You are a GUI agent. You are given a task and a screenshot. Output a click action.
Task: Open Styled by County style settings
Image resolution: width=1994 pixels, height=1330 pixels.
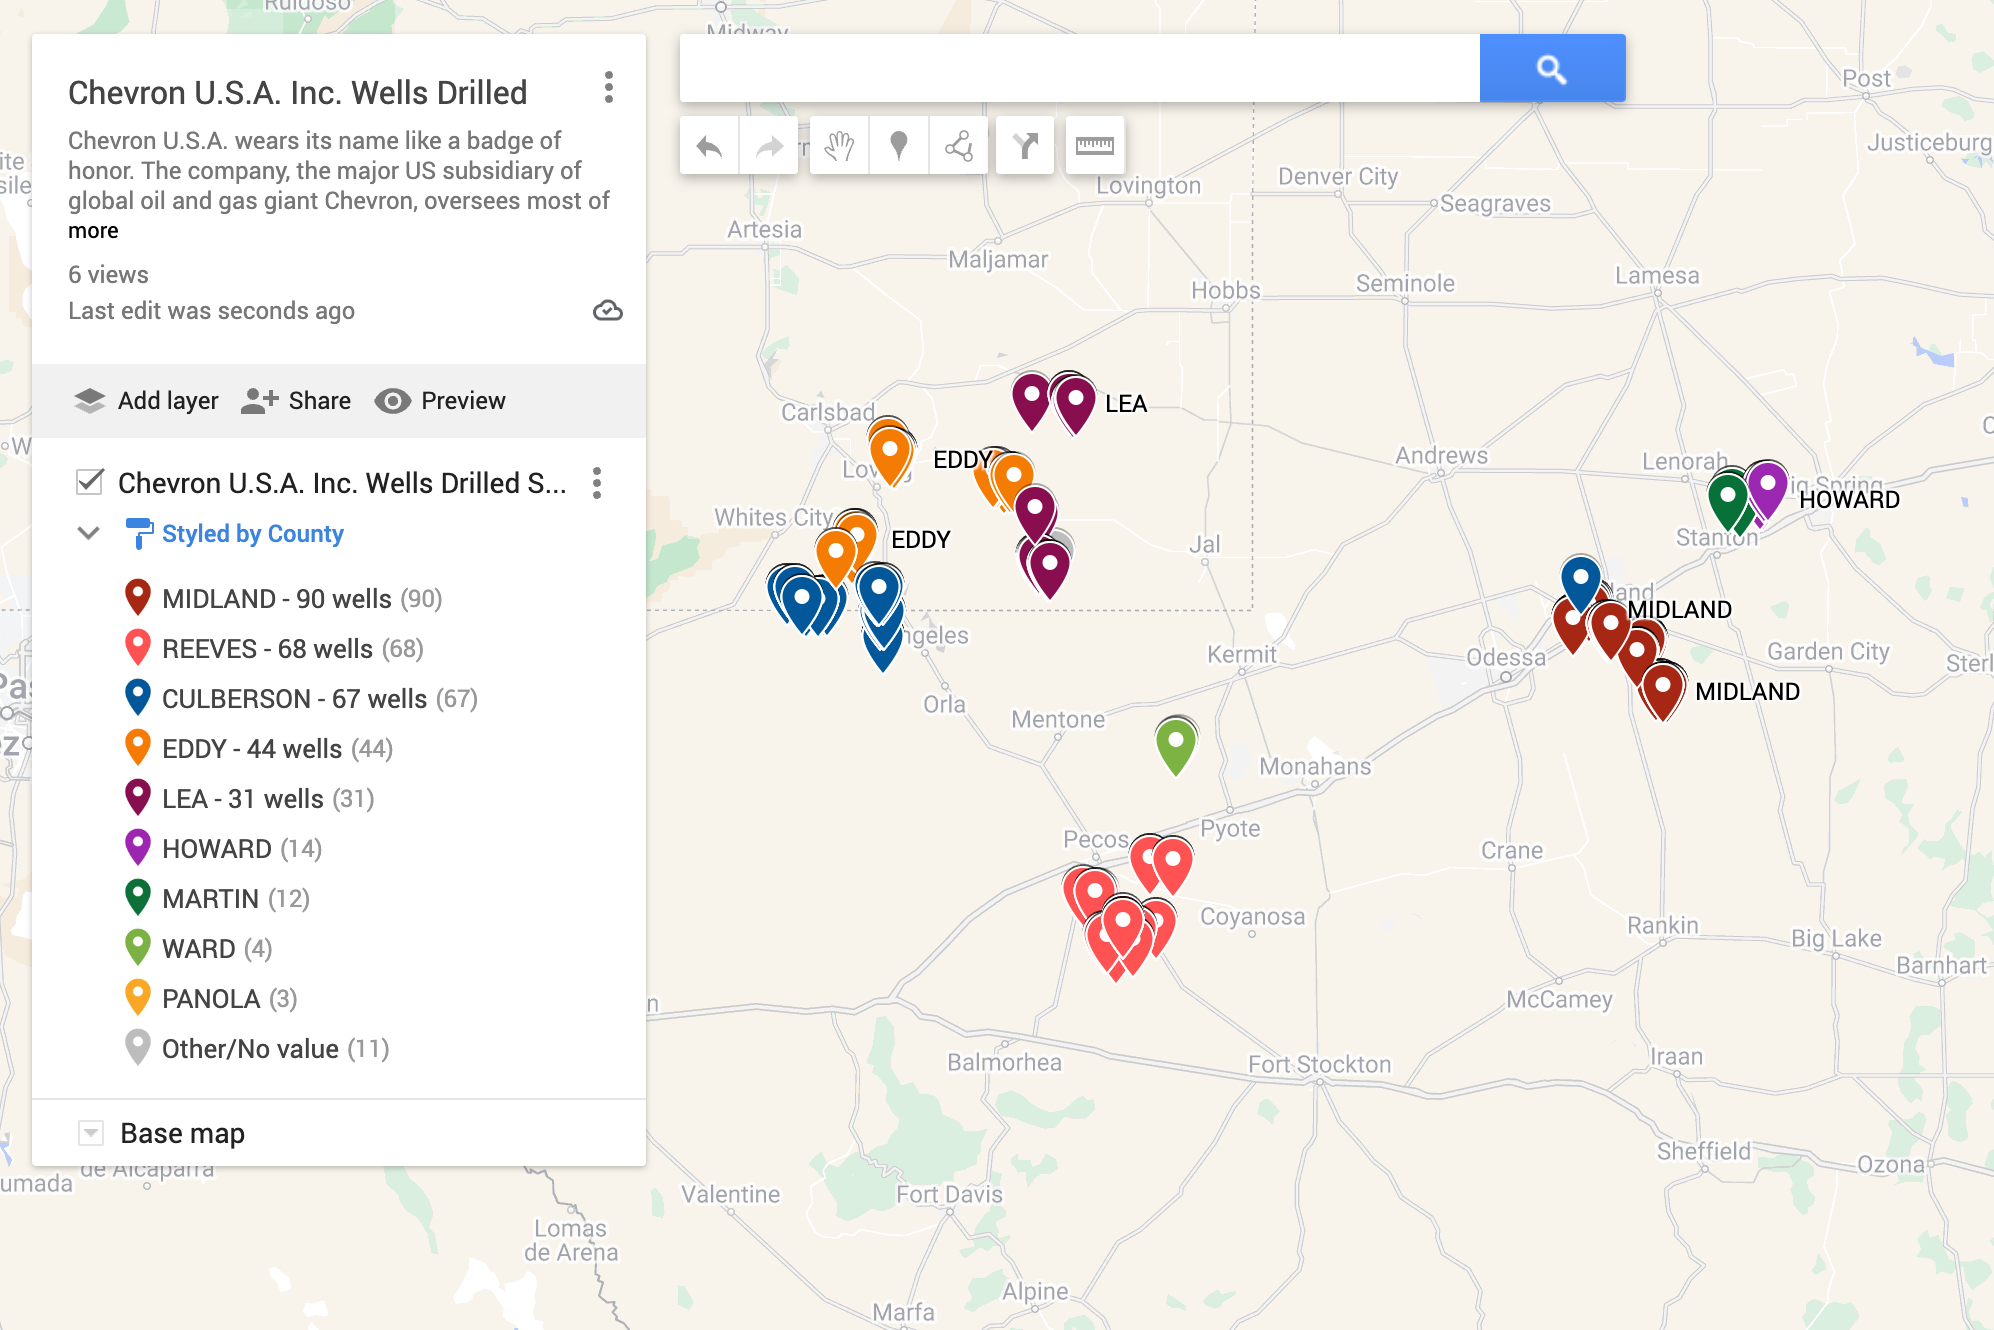click(x=252, y=534)
